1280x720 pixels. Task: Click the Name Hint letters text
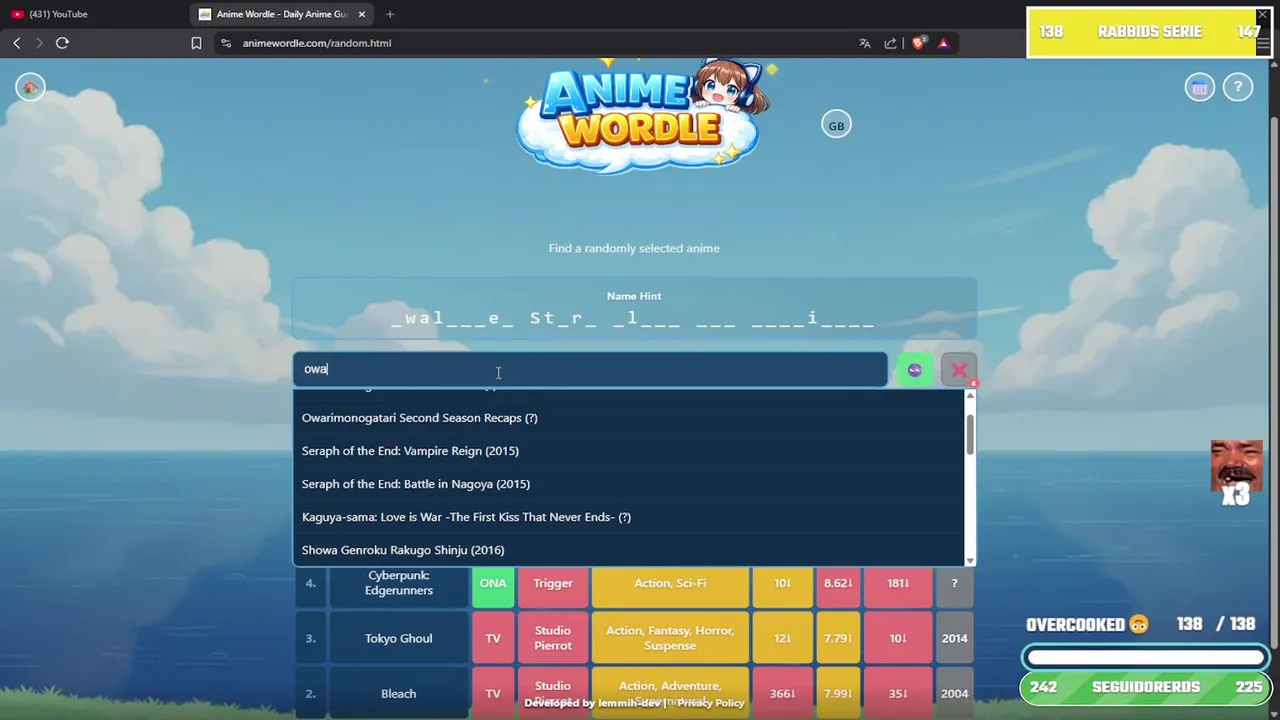pos(634,318)
